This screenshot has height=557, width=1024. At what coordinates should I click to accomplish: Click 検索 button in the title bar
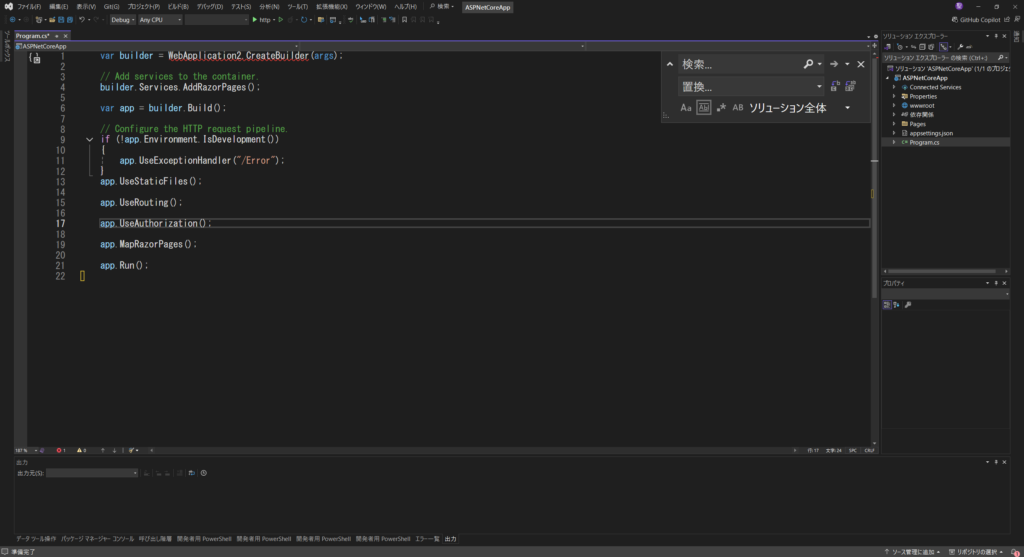click(x=441, y=7)
